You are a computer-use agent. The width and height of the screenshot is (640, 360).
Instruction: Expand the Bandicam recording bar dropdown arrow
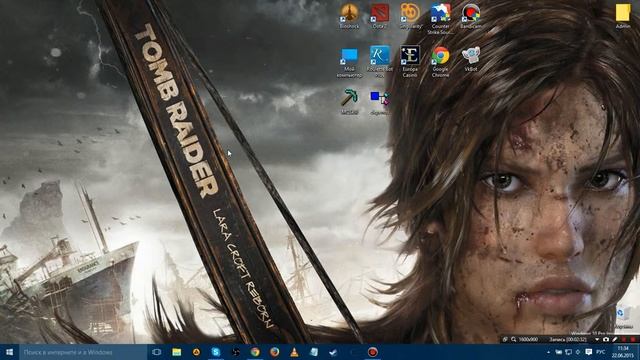click(x=597, y=339)
